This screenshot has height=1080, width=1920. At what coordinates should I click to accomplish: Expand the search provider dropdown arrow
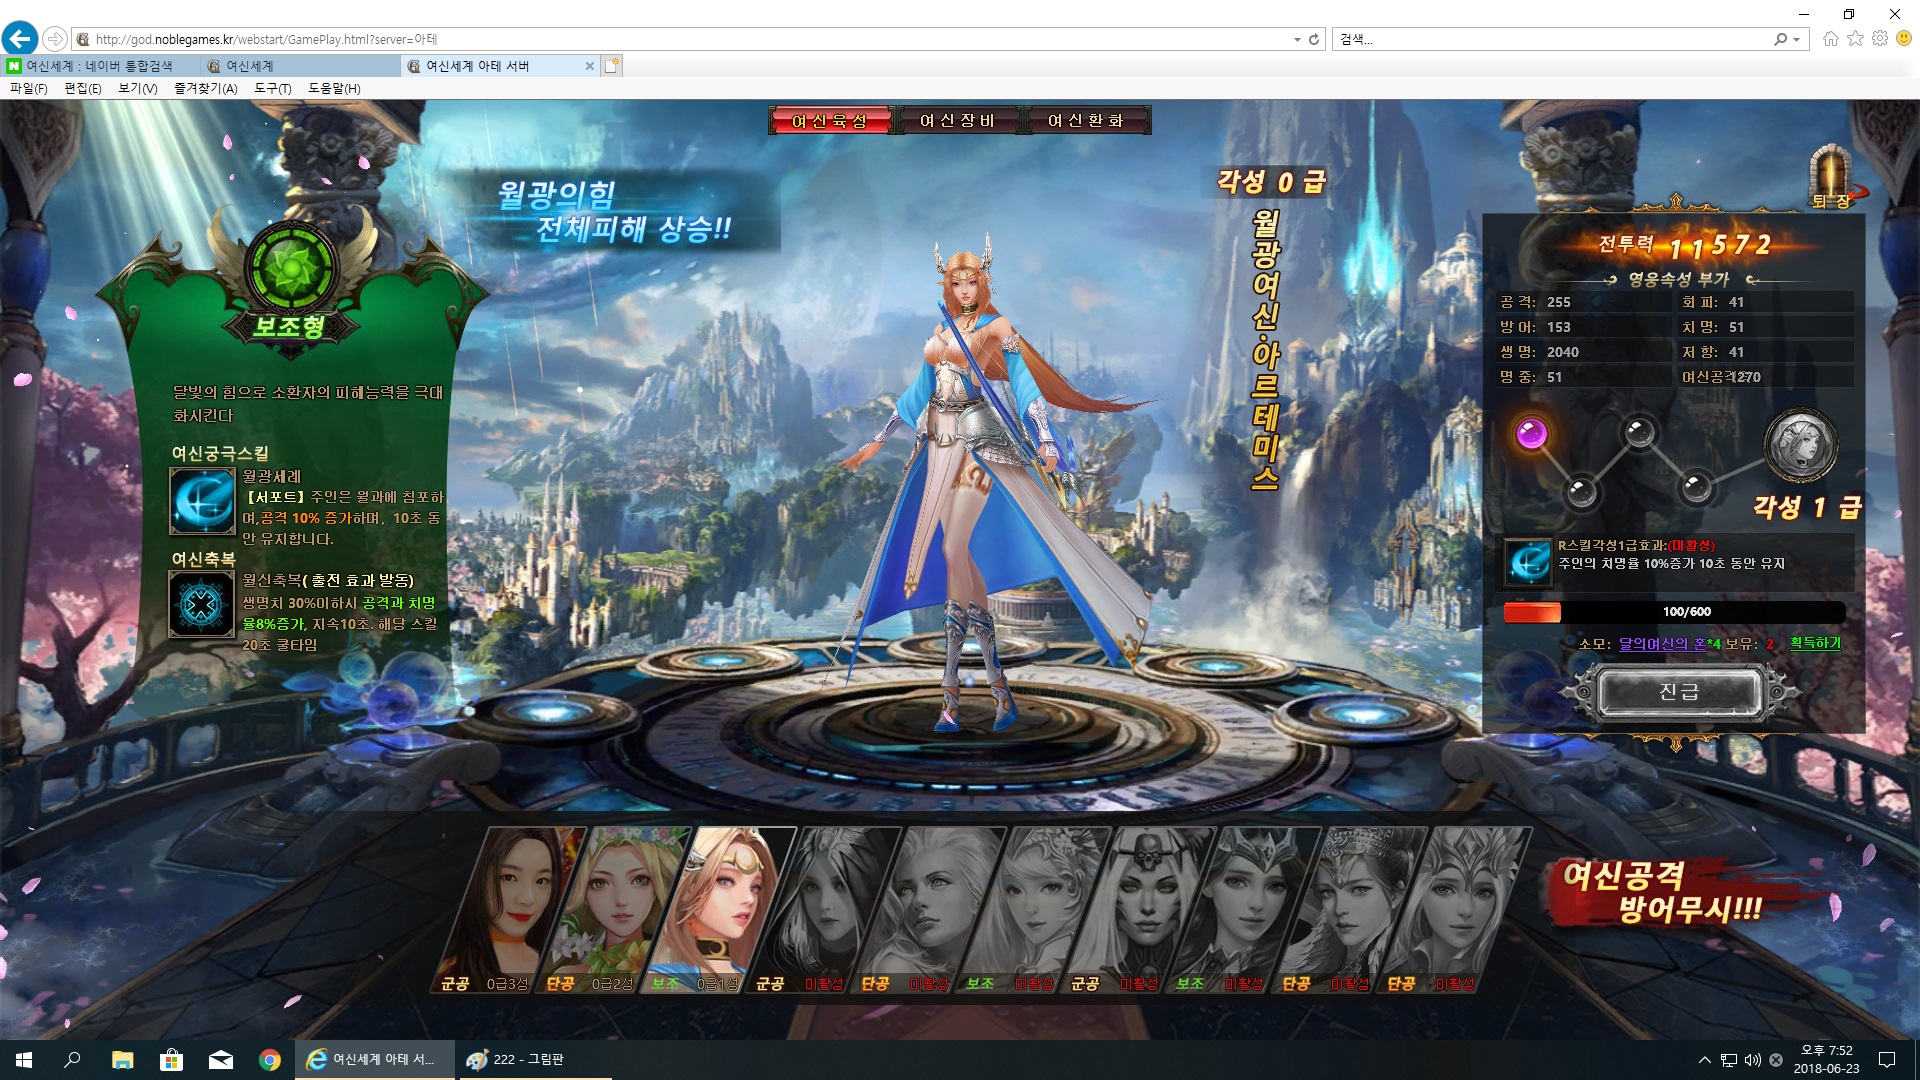point(1796,40)
